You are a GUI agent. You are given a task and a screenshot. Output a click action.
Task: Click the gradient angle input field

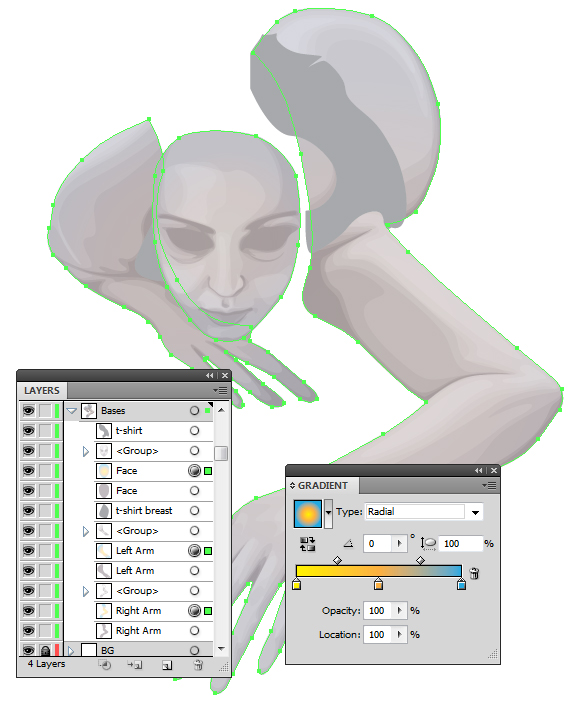[x=379, y=543]
